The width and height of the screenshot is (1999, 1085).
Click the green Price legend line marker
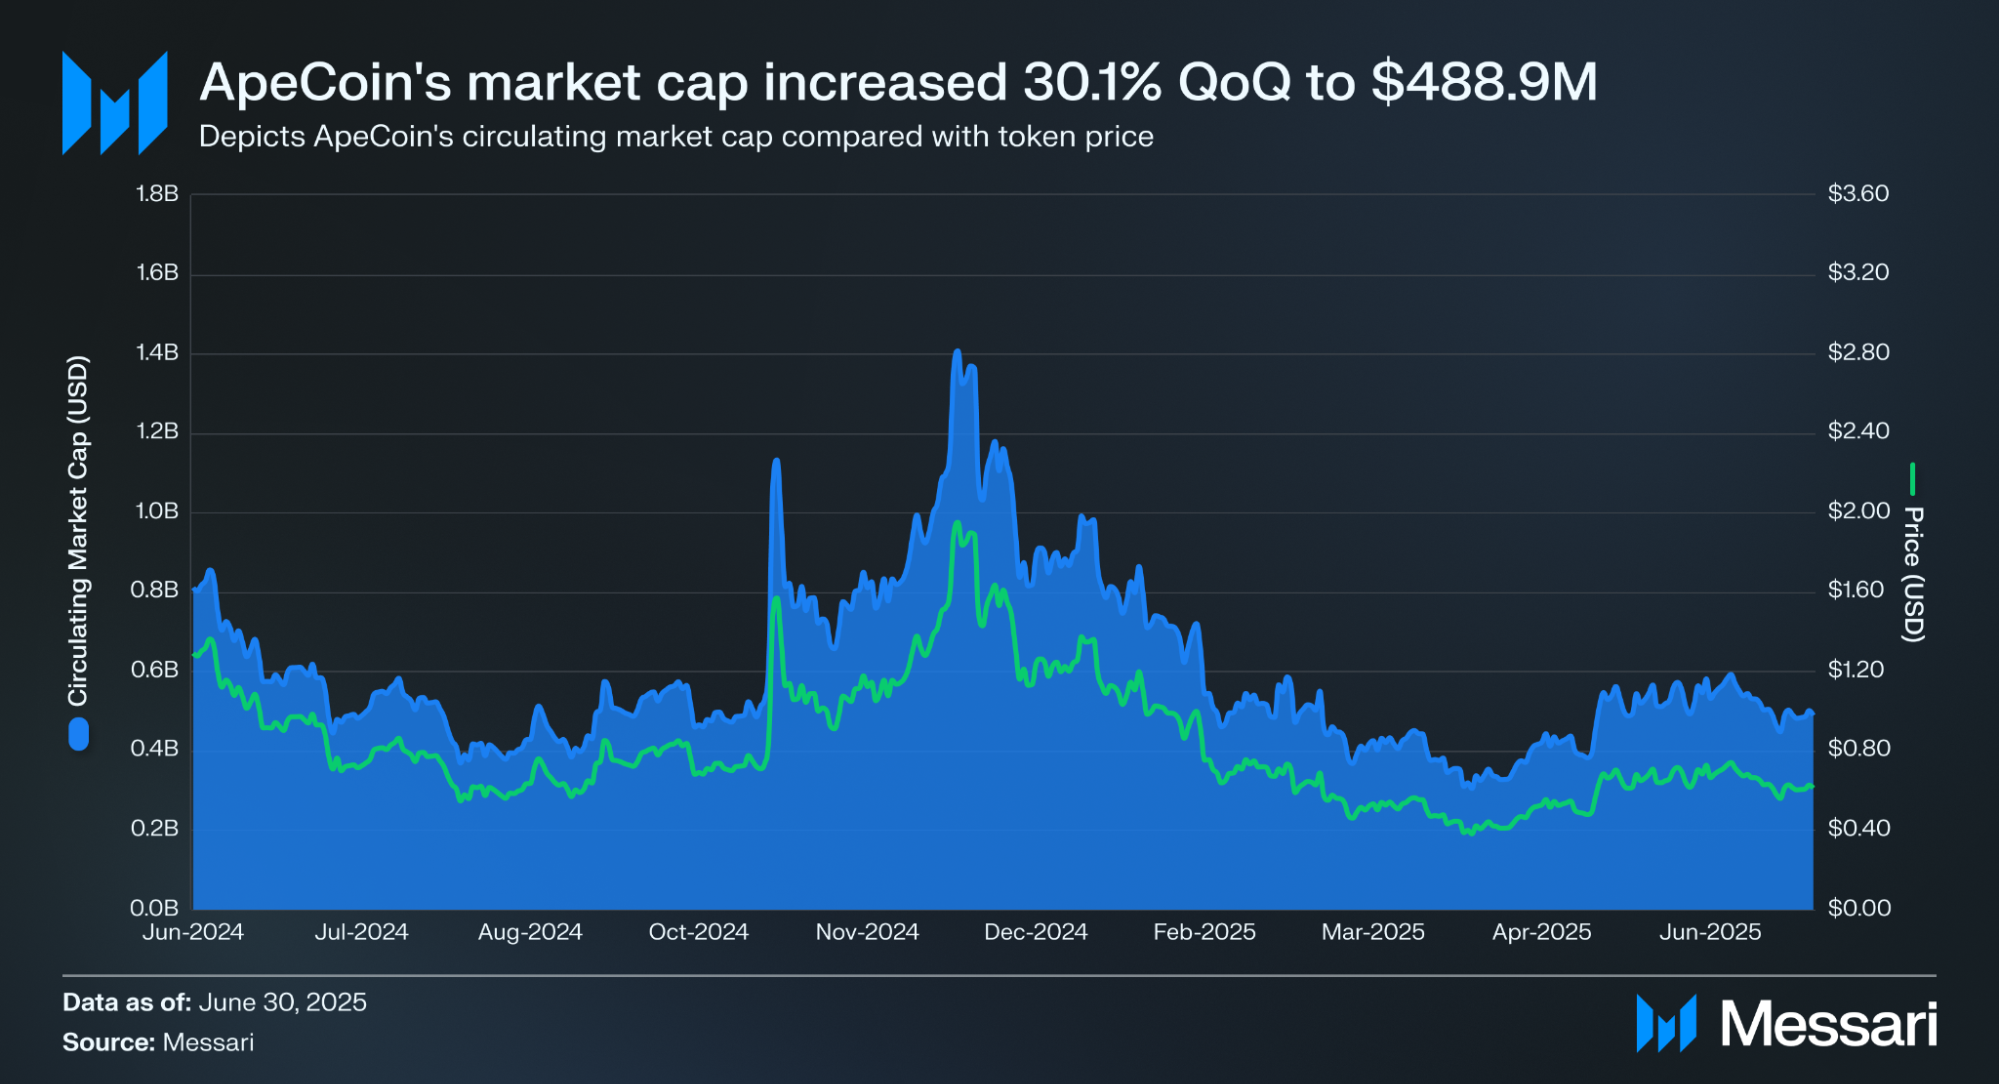(x=1912, y=479)
